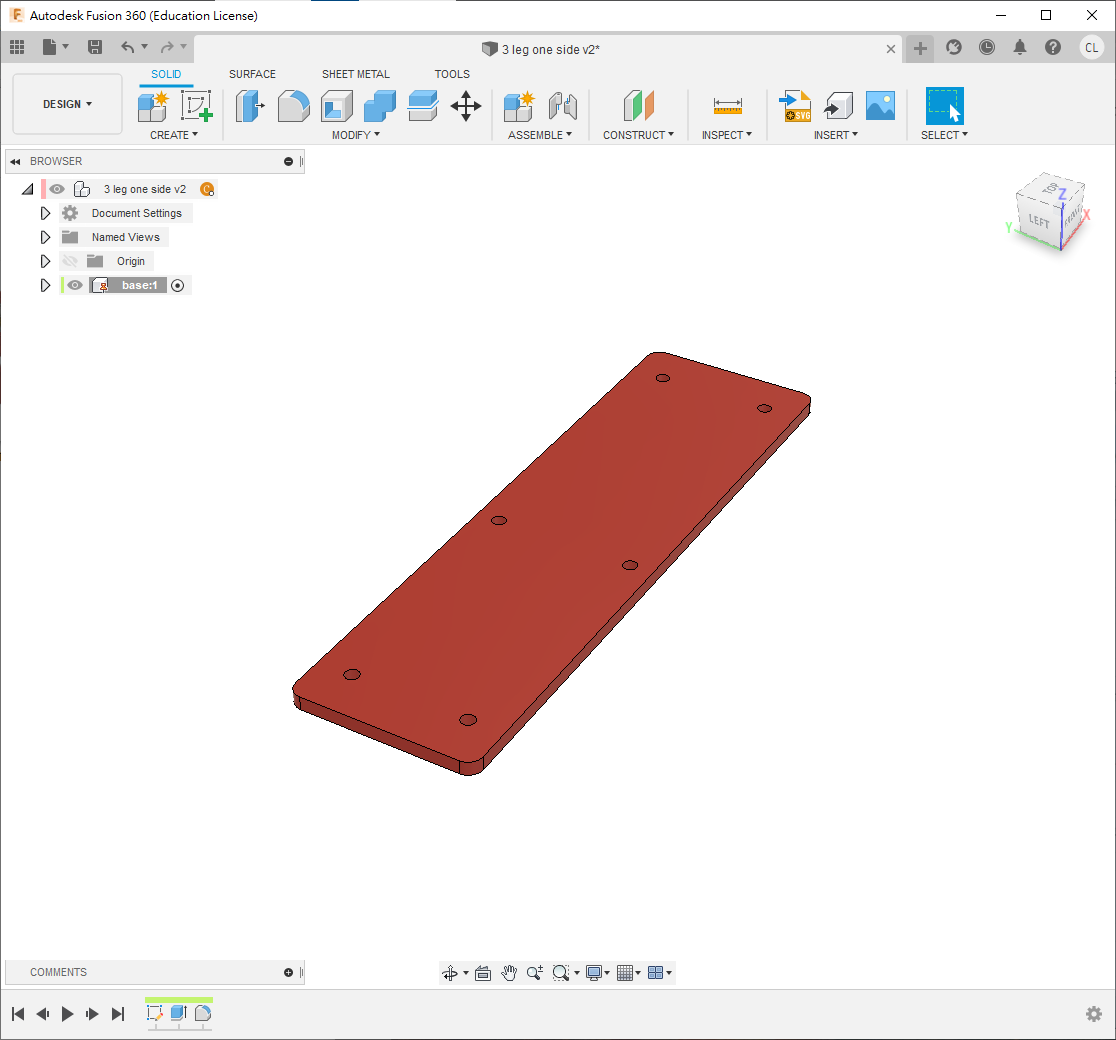Click the Insert SVG icon

click(795, 105)
